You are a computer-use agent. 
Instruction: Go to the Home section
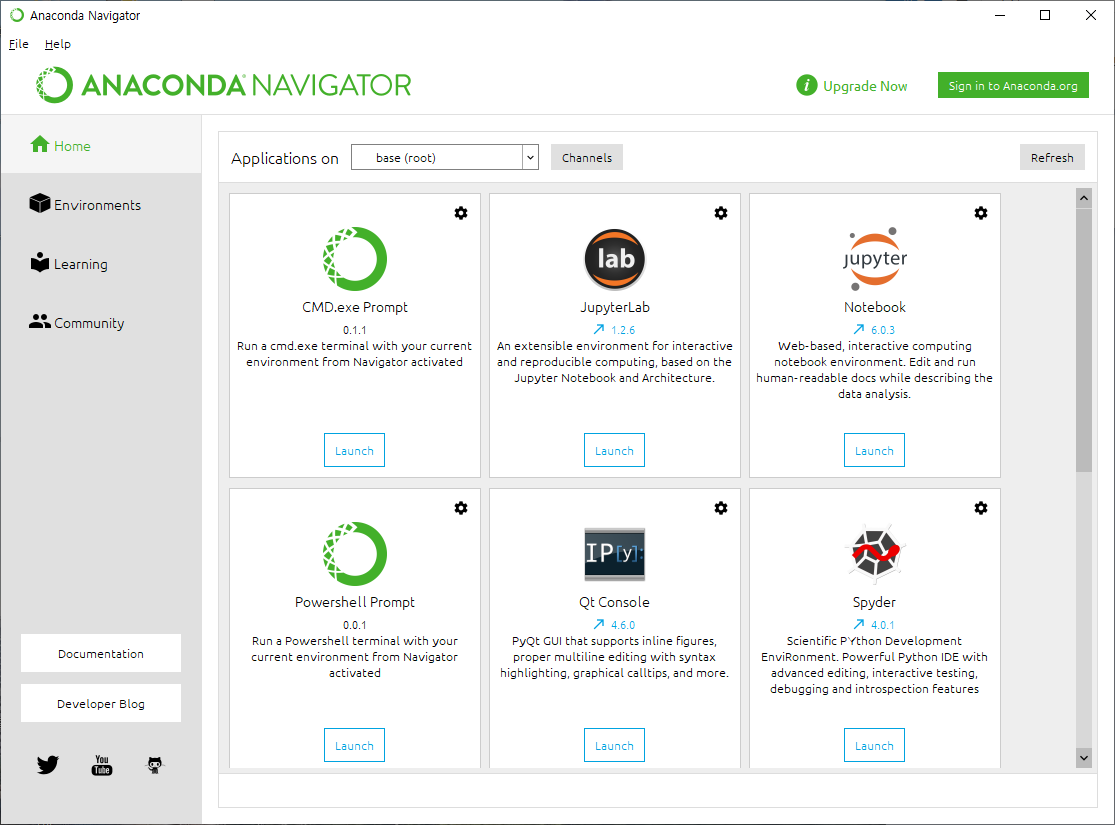point(101,146)
